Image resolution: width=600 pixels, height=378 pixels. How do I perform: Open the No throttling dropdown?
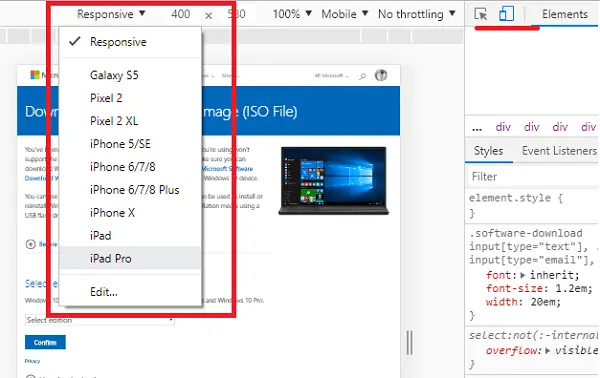point(416,14)
